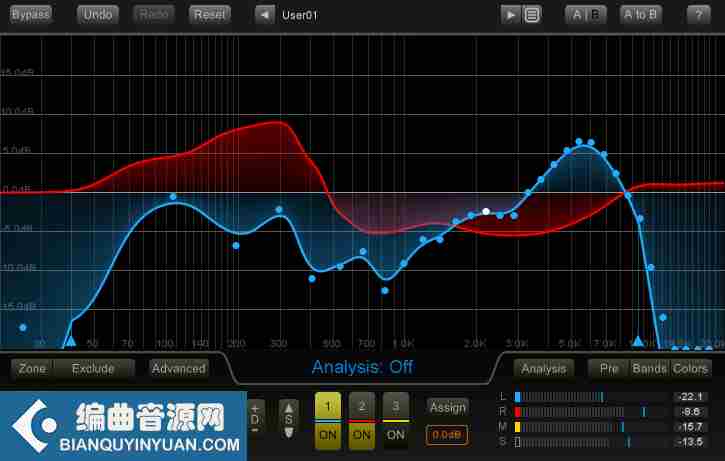The width and height of the screenshot is (725, 461).
Task: Select the white highlighted EQ node
Action: tap(486, 211)
